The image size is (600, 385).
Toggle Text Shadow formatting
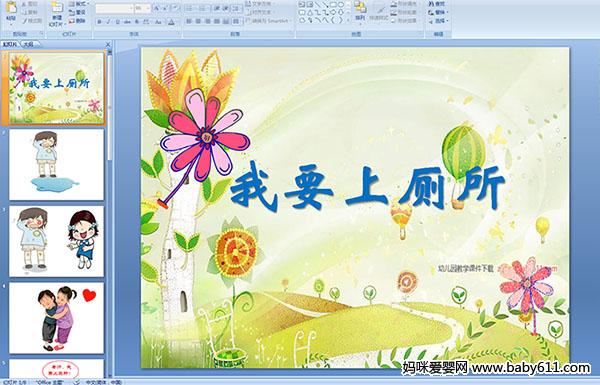pos(137,22)
